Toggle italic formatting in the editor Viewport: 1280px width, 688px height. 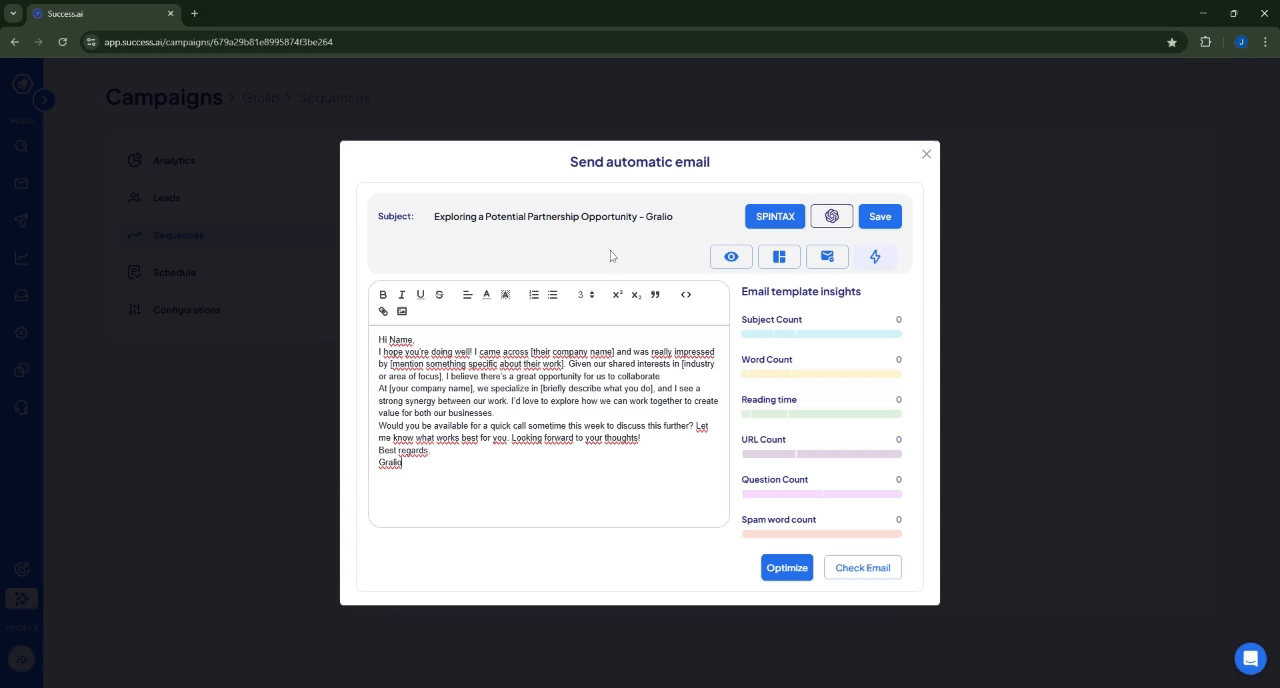tap(402, 295)
